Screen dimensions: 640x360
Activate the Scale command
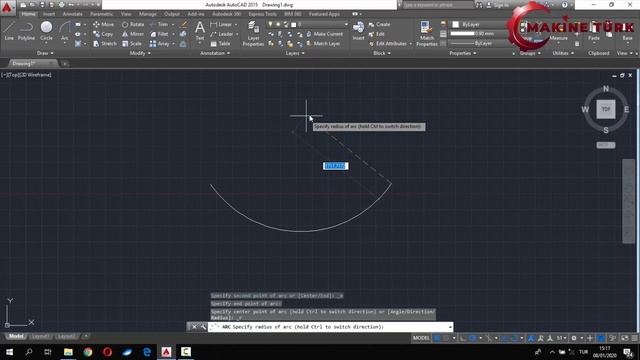131,43
